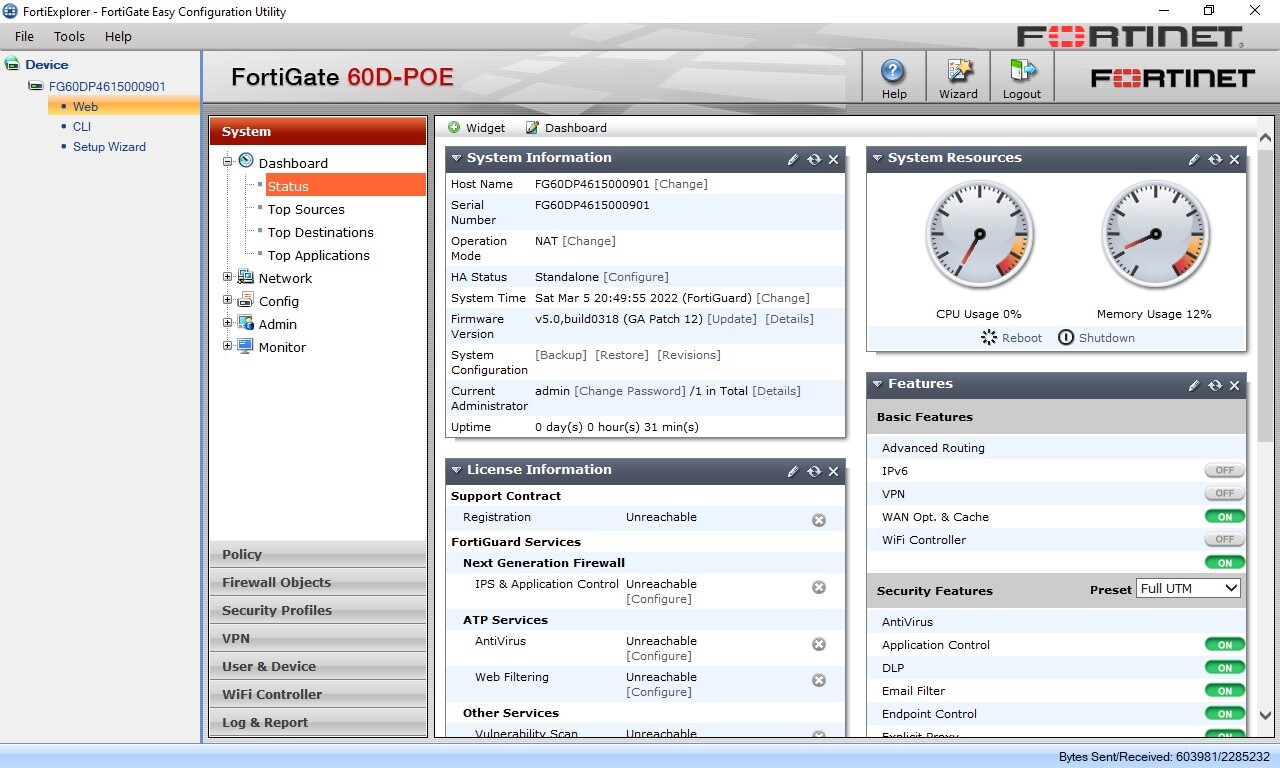Refresh the System Resources widget
1280x768 pixels.
point(1215,159)
